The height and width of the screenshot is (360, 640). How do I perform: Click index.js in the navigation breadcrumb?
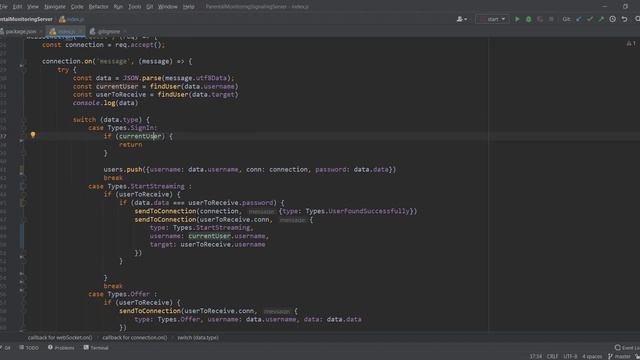pyautogui.click(x=72, y=19)
